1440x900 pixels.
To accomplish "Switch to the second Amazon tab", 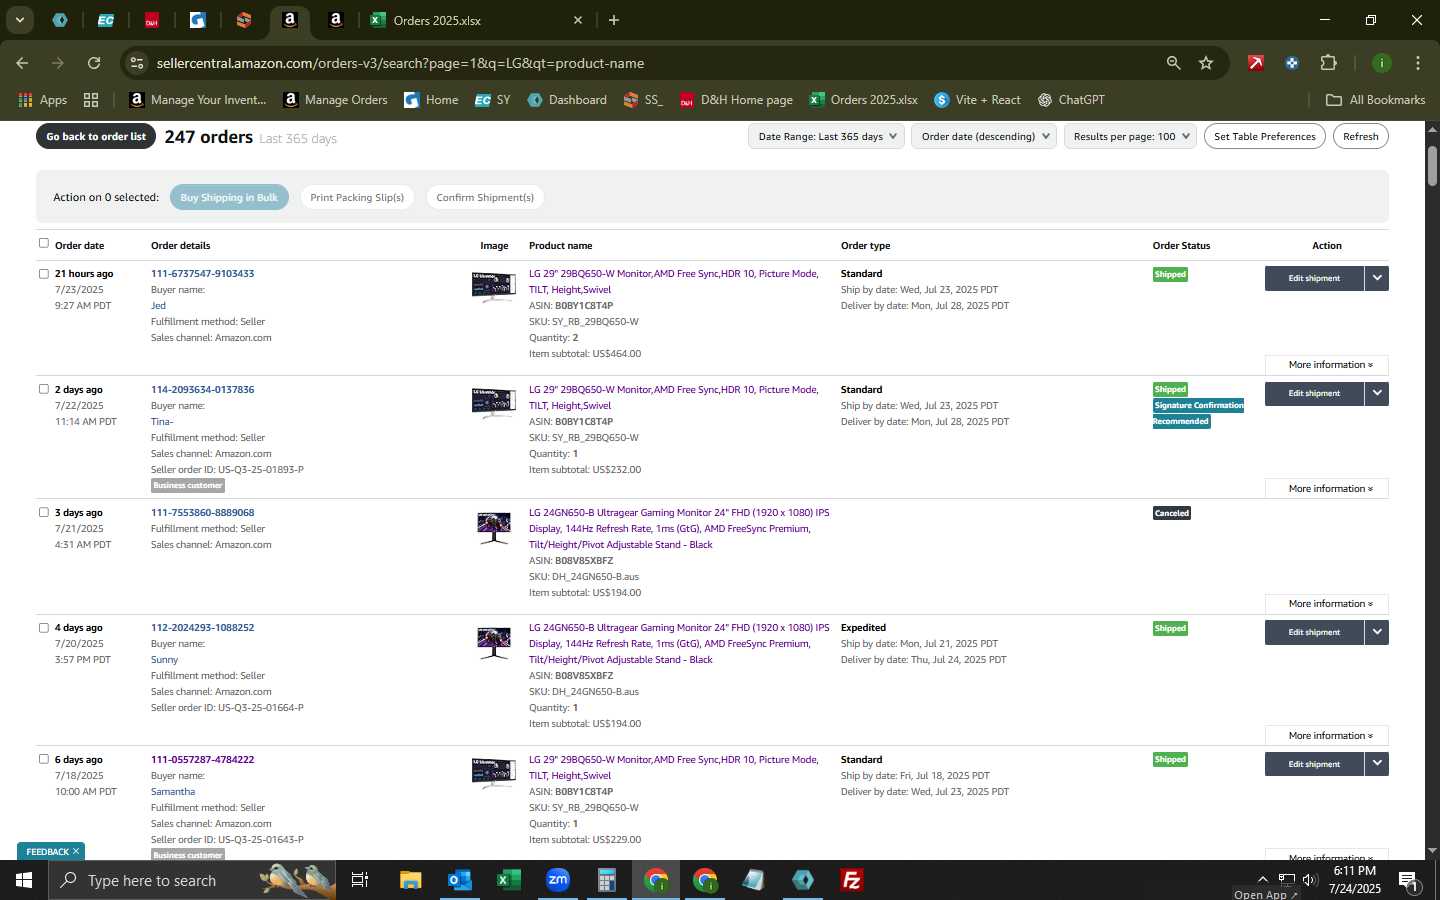I will point(336,20).
